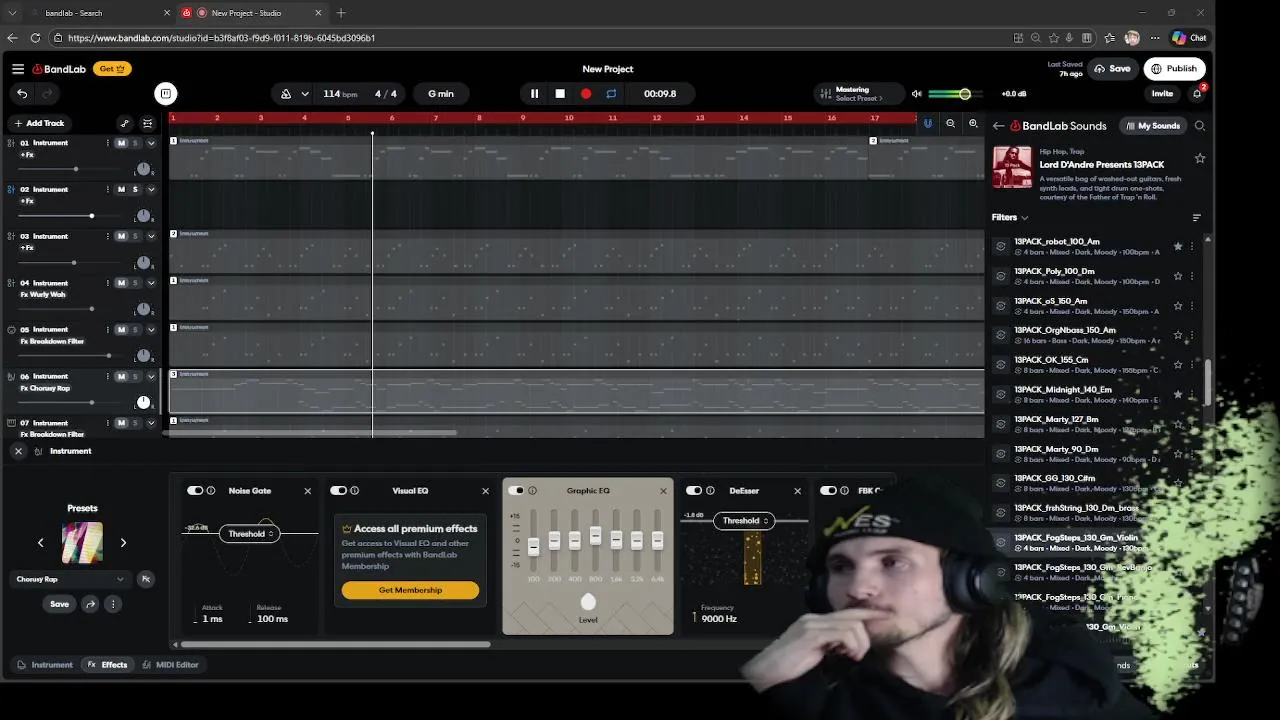Share the preset with the arrow icon

[90, 604]
